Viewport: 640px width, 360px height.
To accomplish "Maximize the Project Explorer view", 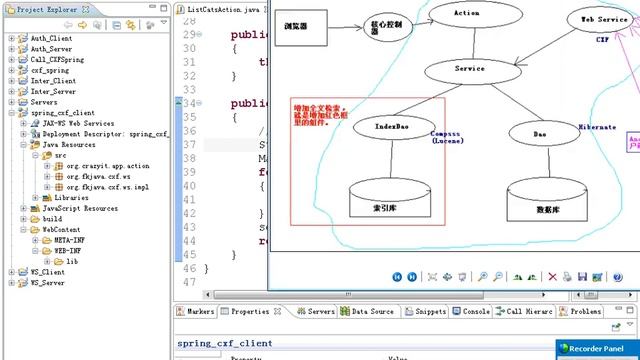I will pyautogui.click(x=164, y=8).
